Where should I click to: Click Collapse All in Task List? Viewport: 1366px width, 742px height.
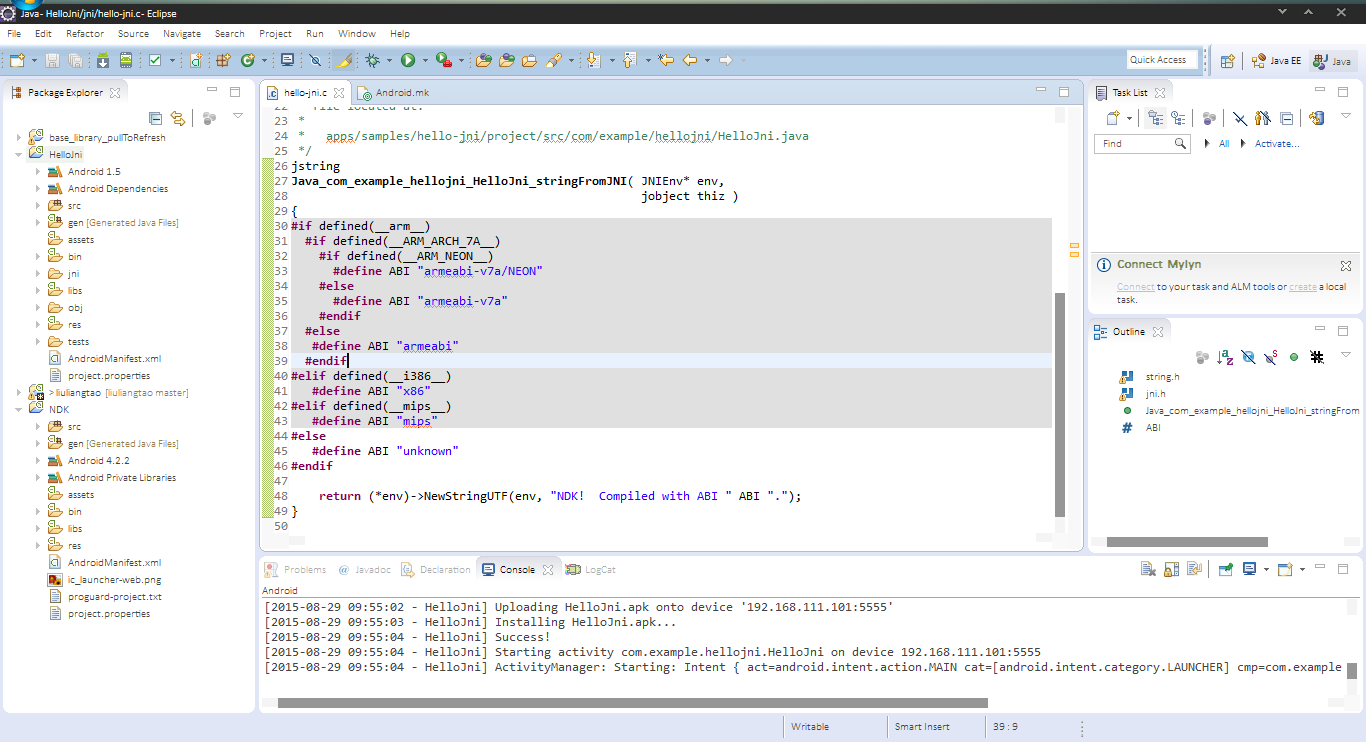[1287, 118]
